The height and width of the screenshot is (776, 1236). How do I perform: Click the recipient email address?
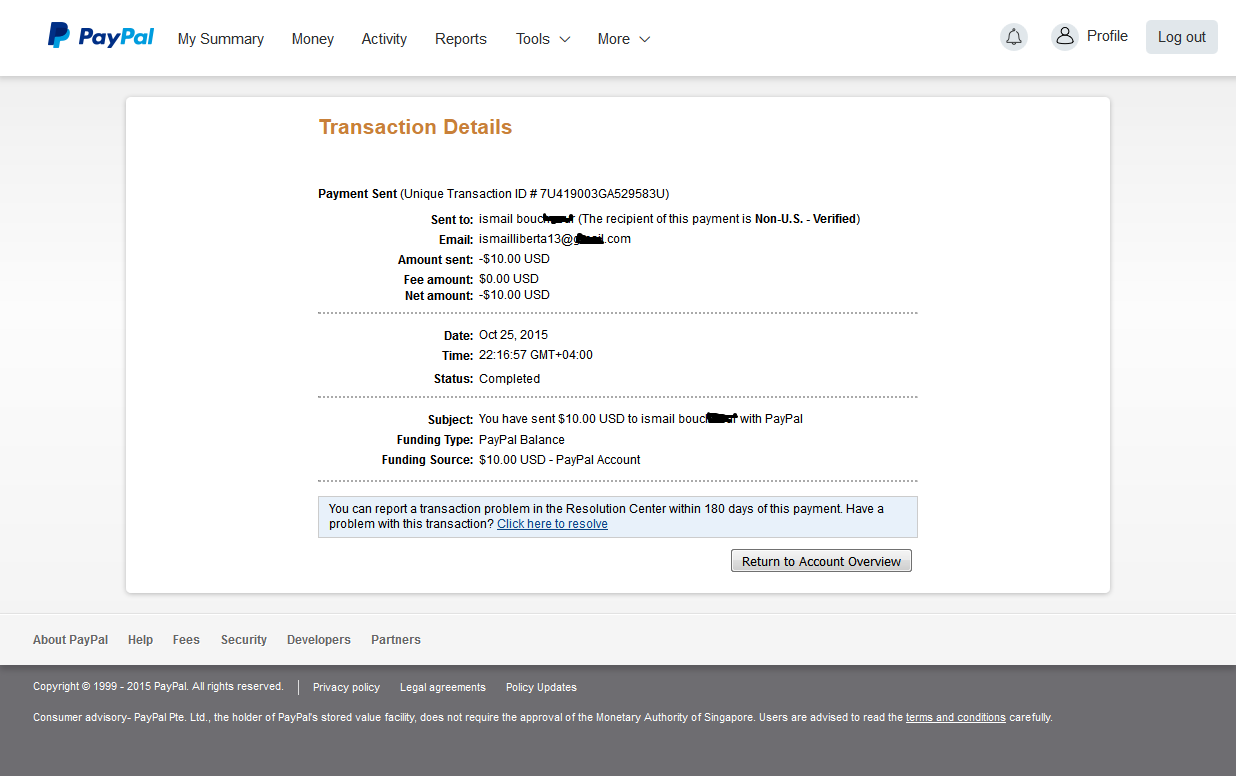(555, 239)
